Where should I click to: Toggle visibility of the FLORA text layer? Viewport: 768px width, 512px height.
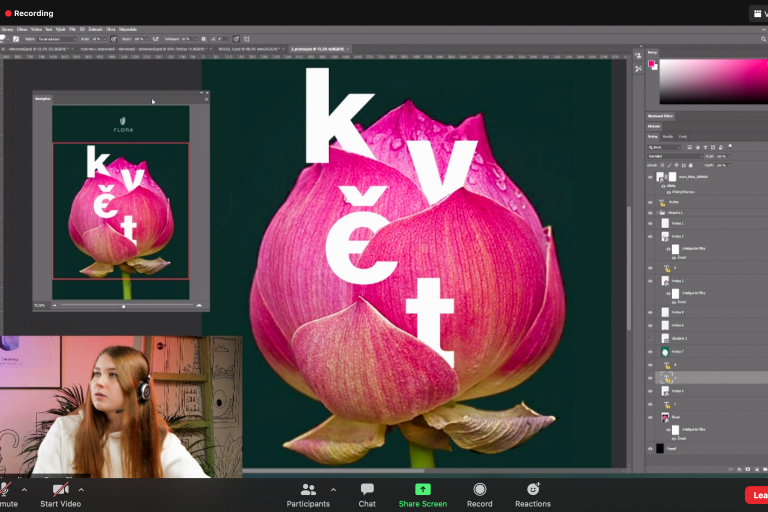pyautogui.click(x=650, y=201)
